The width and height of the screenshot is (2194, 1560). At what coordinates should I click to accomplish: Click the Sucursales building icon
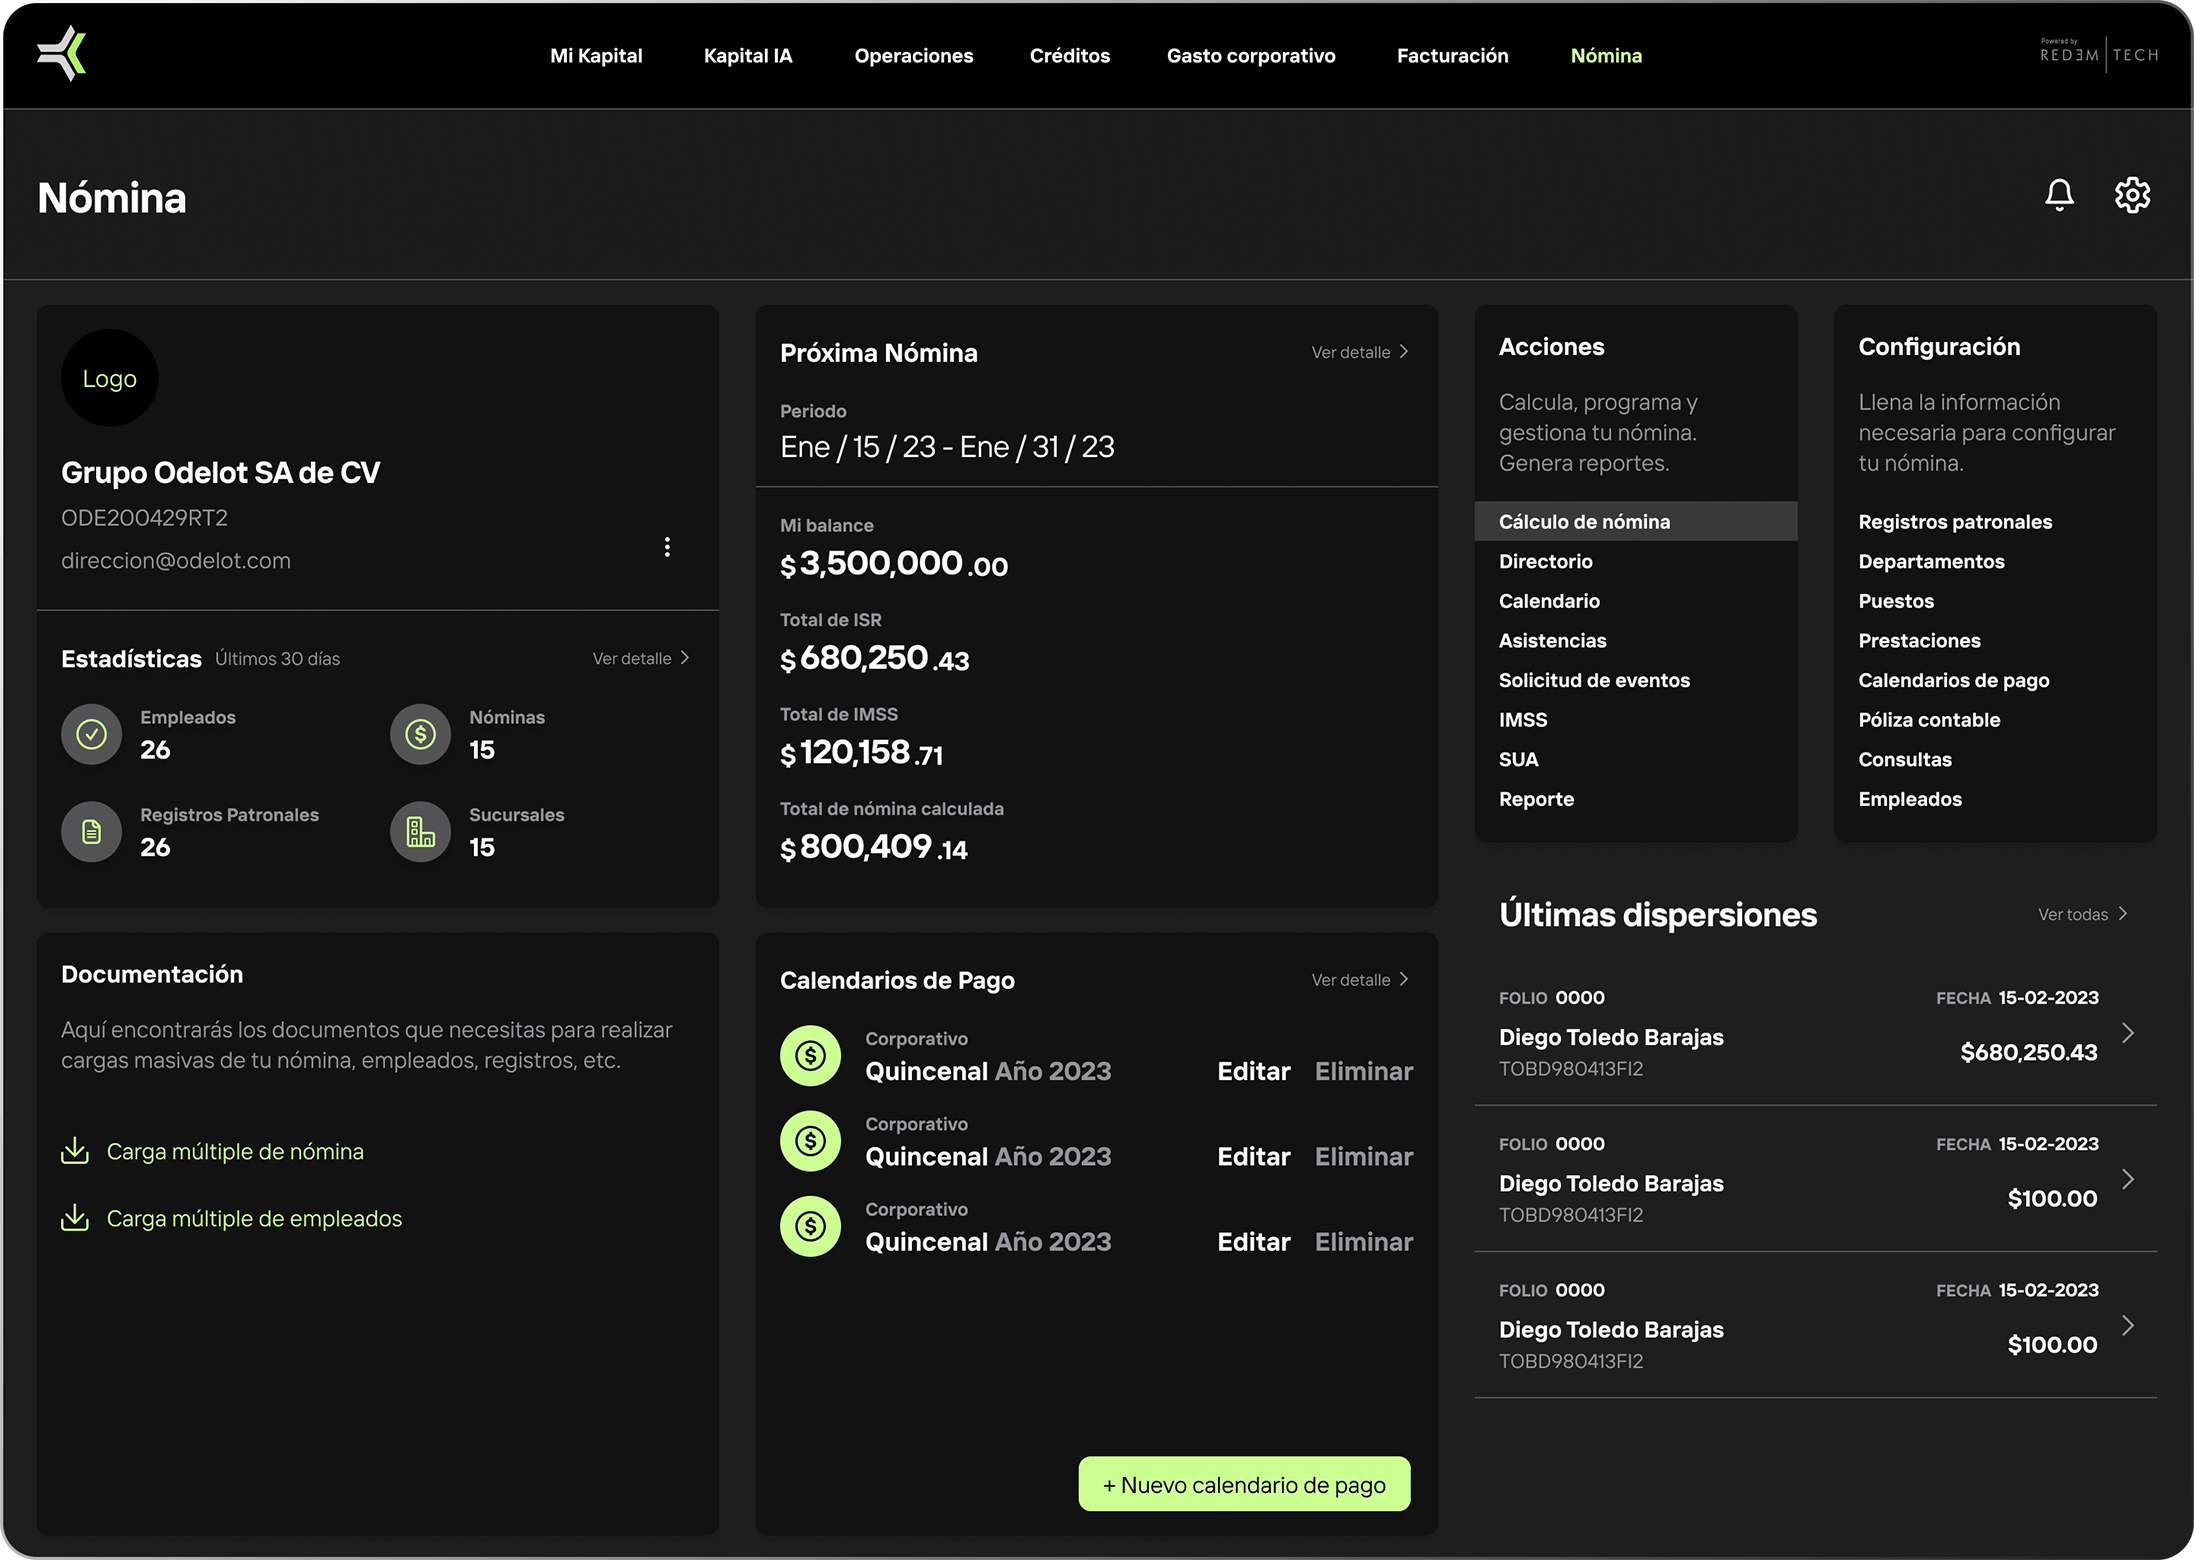[x=421, y=832]
